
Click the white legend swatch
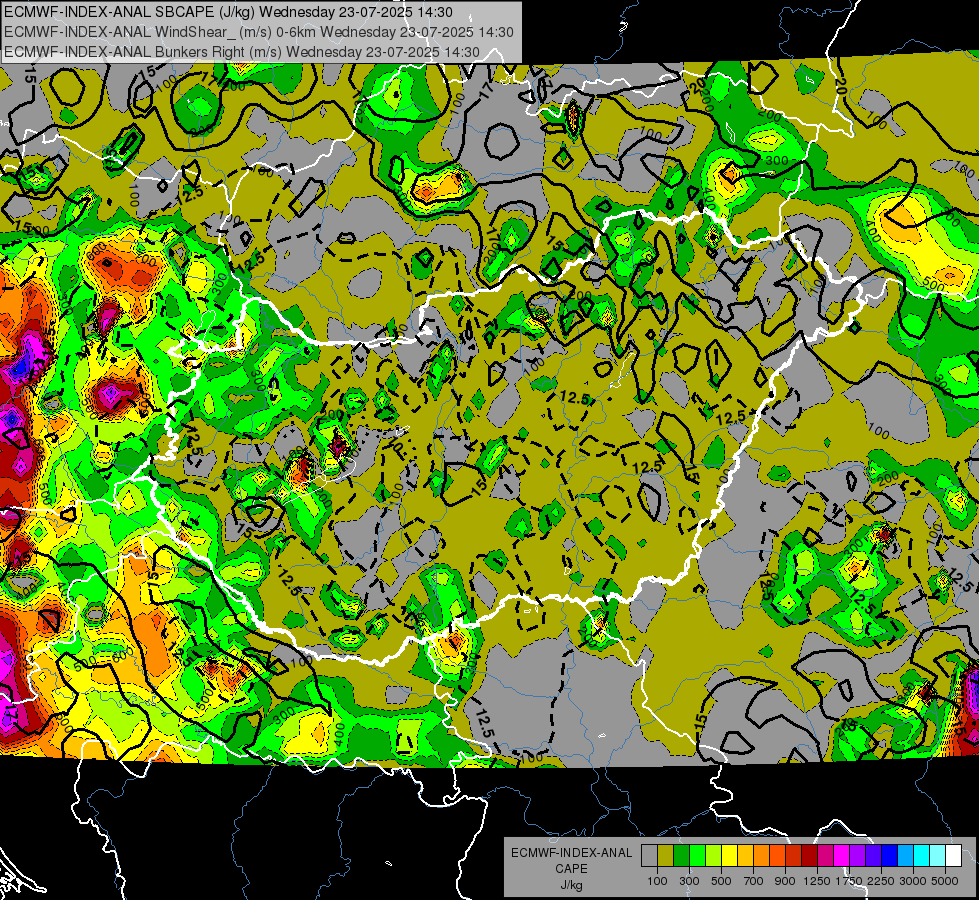(953, 855)
